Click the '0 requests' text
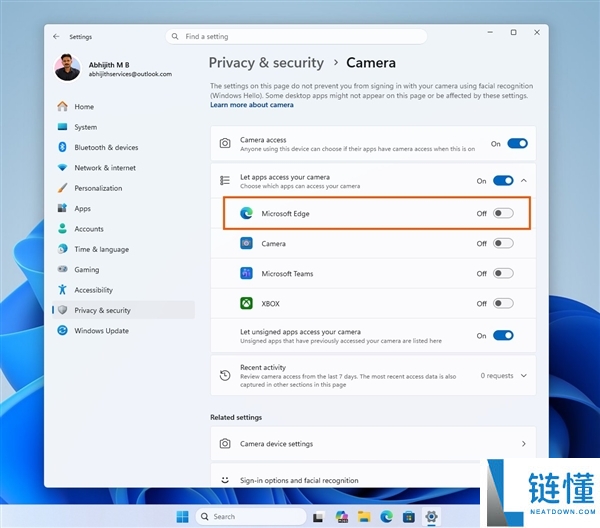Viewport: 600px width, 528px height. [x=497, y=376]
